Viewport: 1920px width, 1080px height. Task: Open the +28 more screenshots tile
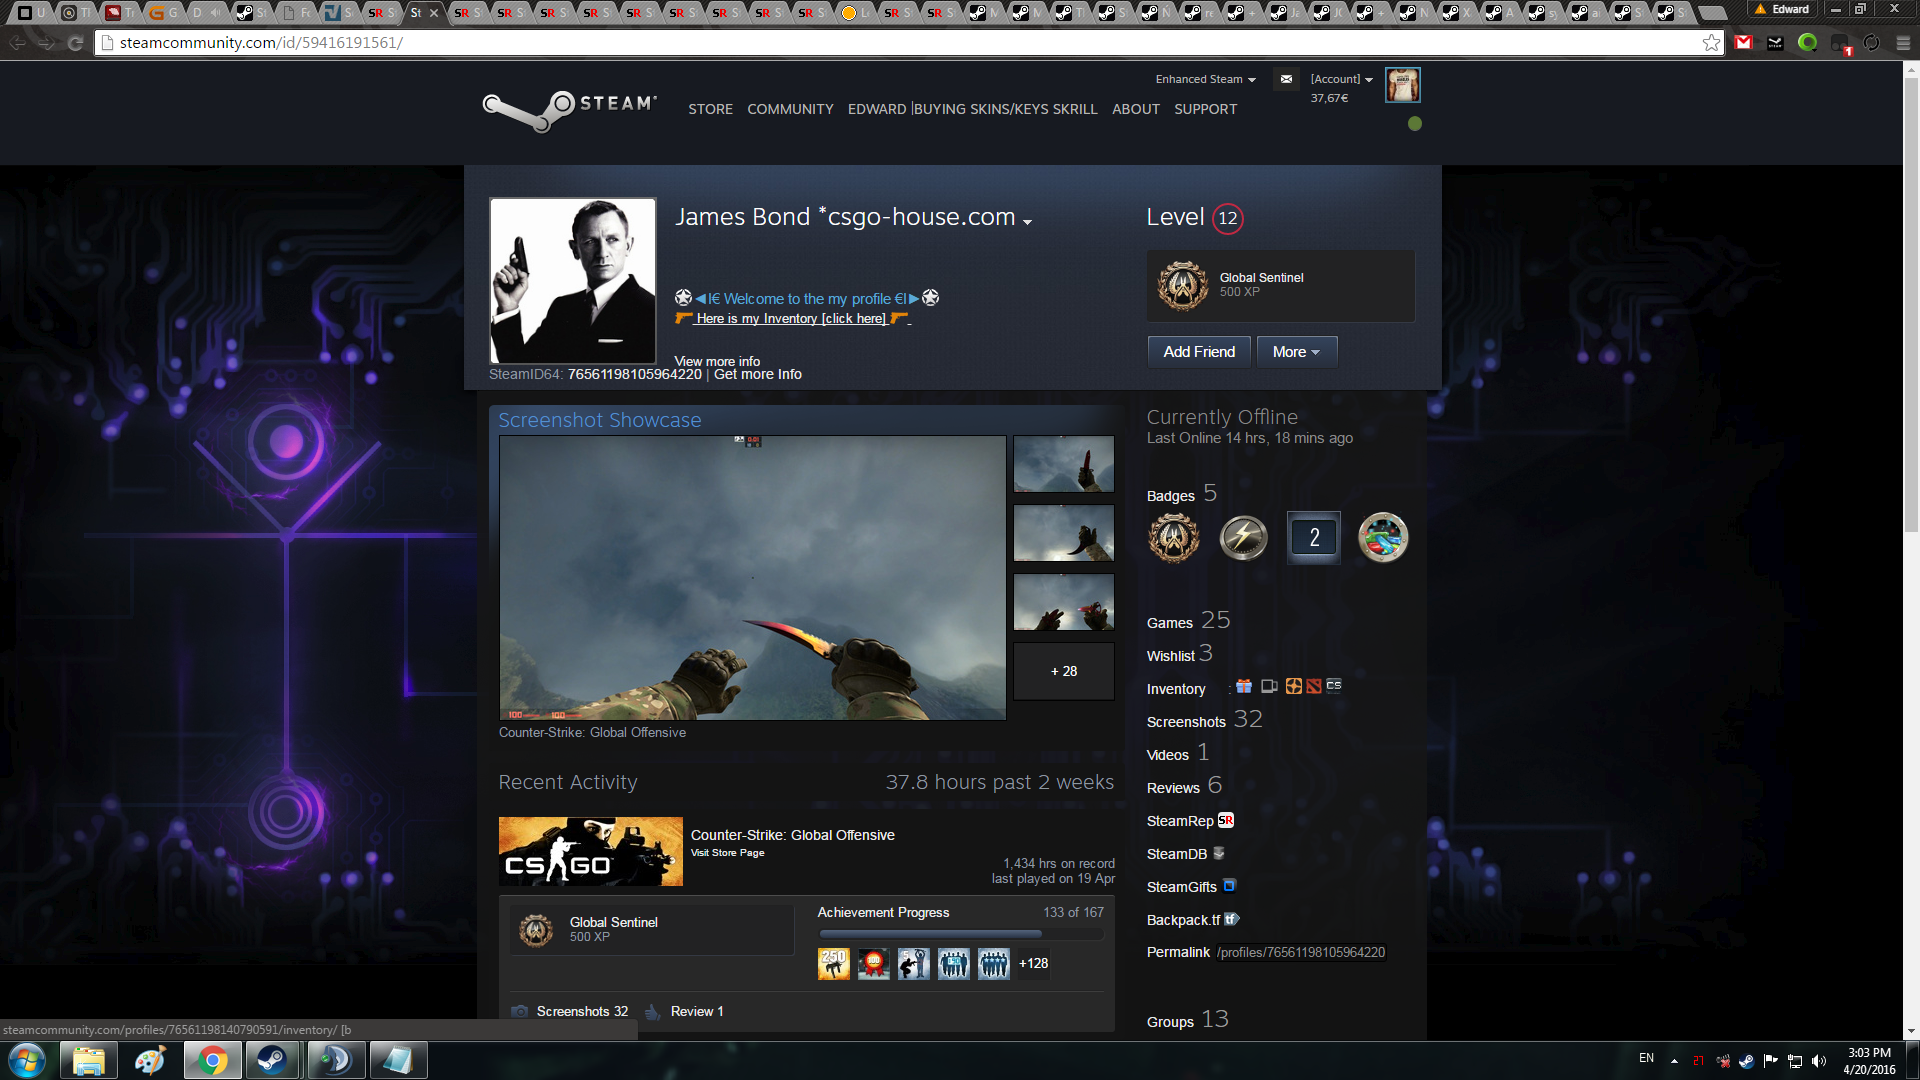click(x=1063, y=671)
